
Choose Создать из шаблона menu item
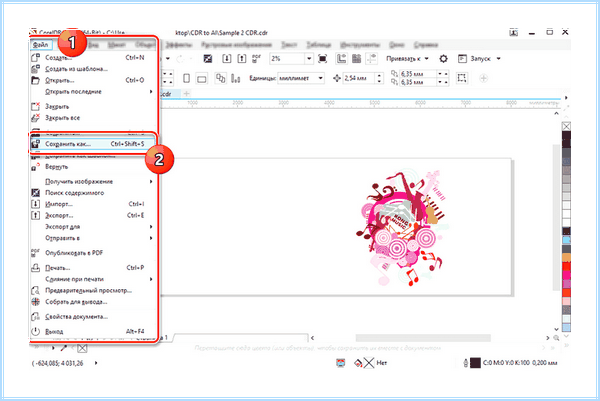point(93,69)
